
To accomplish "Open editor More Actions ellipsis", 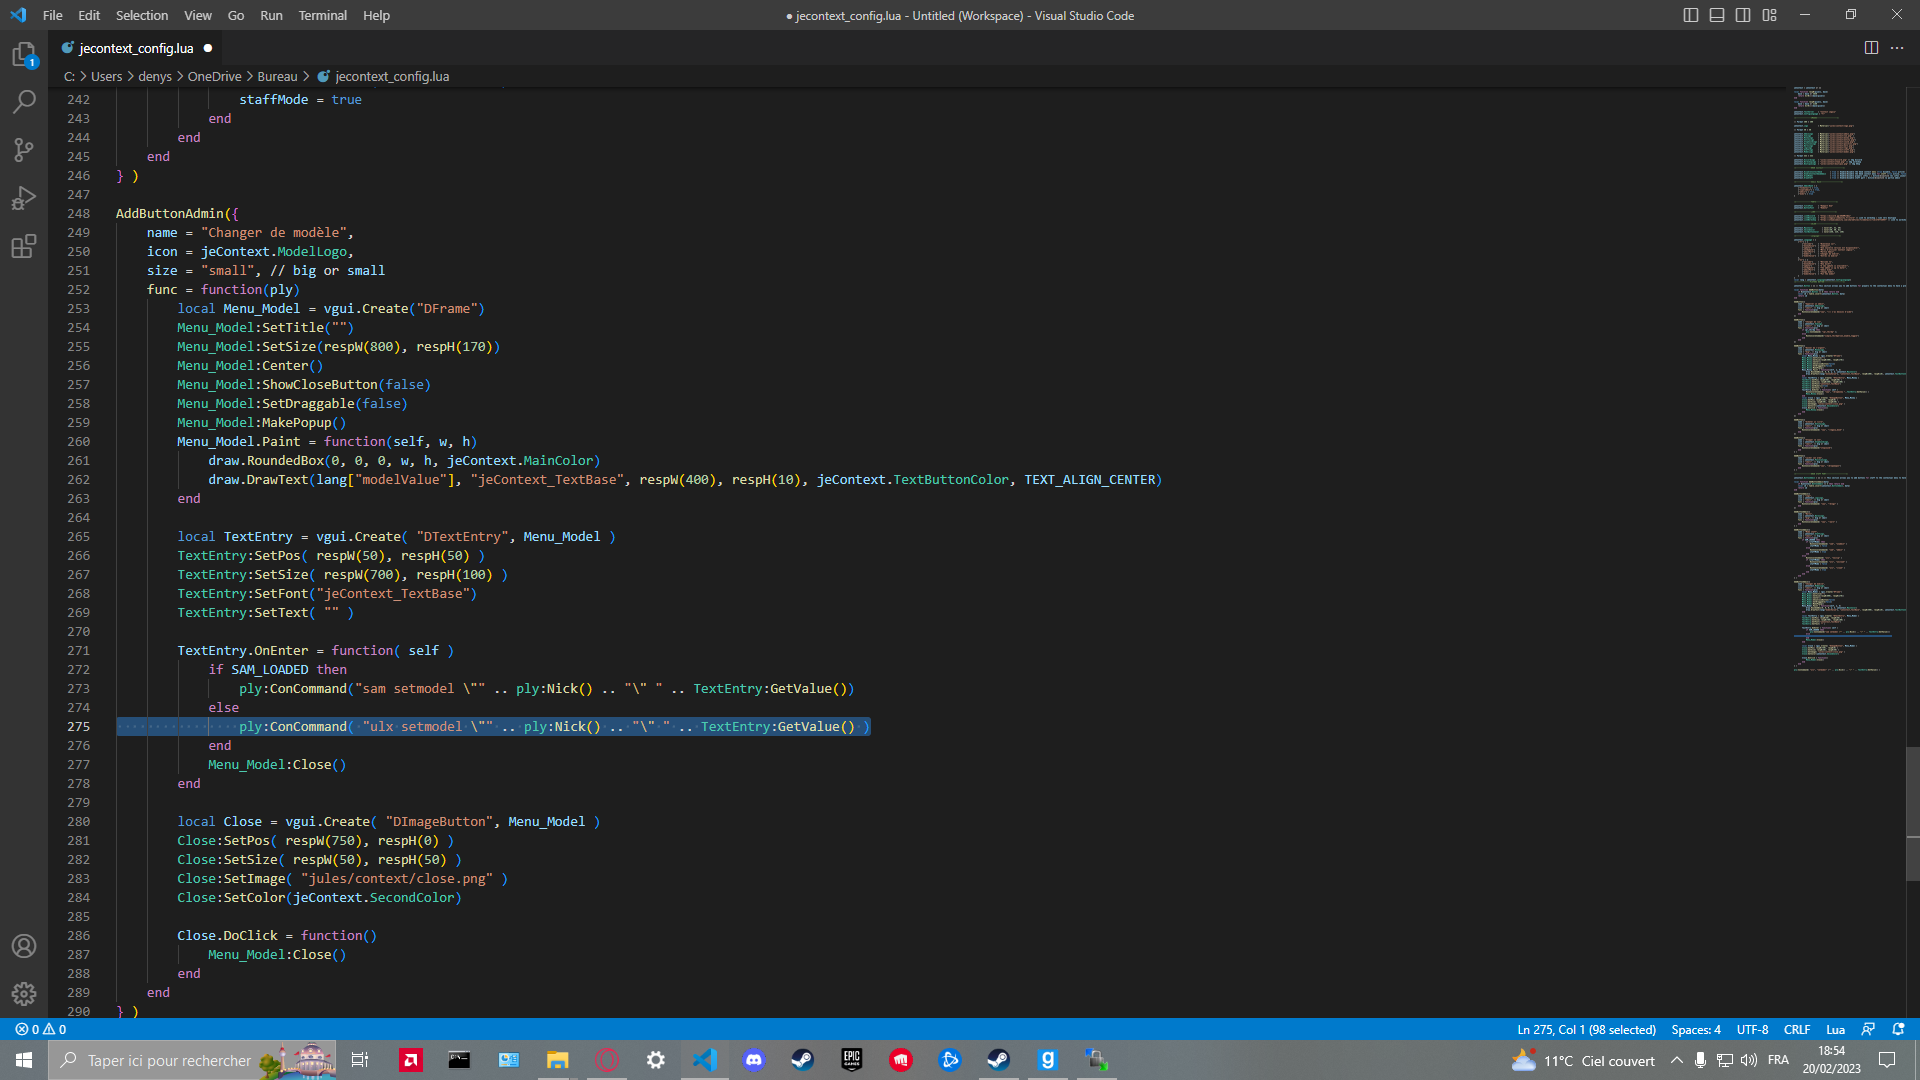I will (x=1897, y=48).
